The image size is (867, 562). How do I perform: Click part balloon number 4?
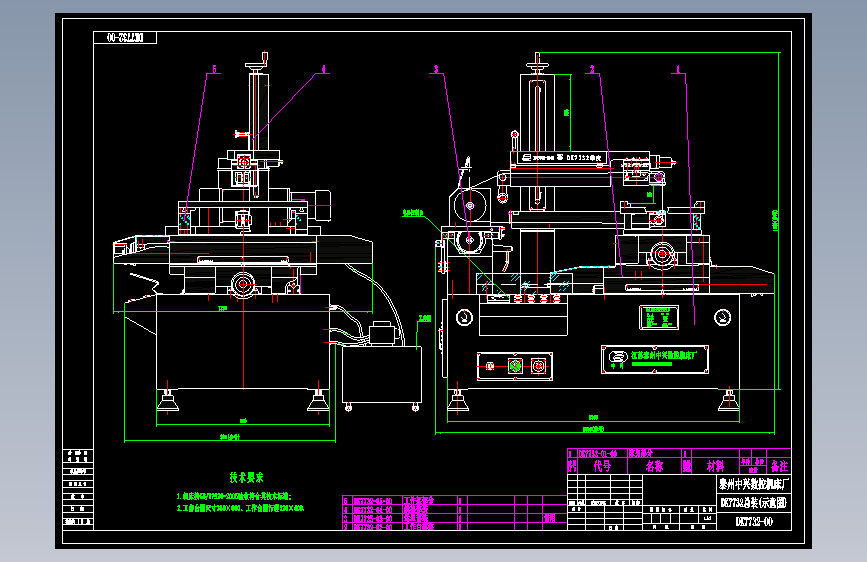click(x=323, y=69)
